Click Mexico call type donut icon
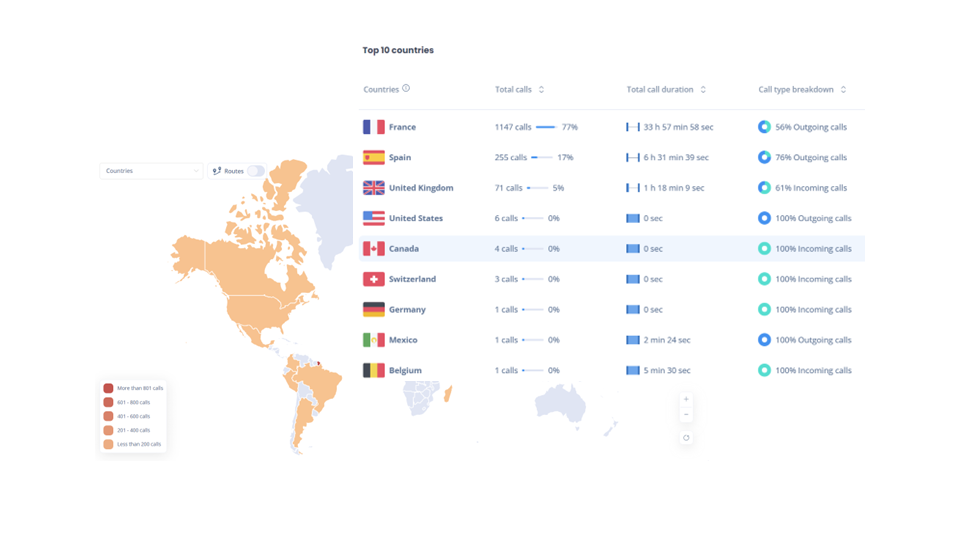960x540 pixels. pos(764,340)
